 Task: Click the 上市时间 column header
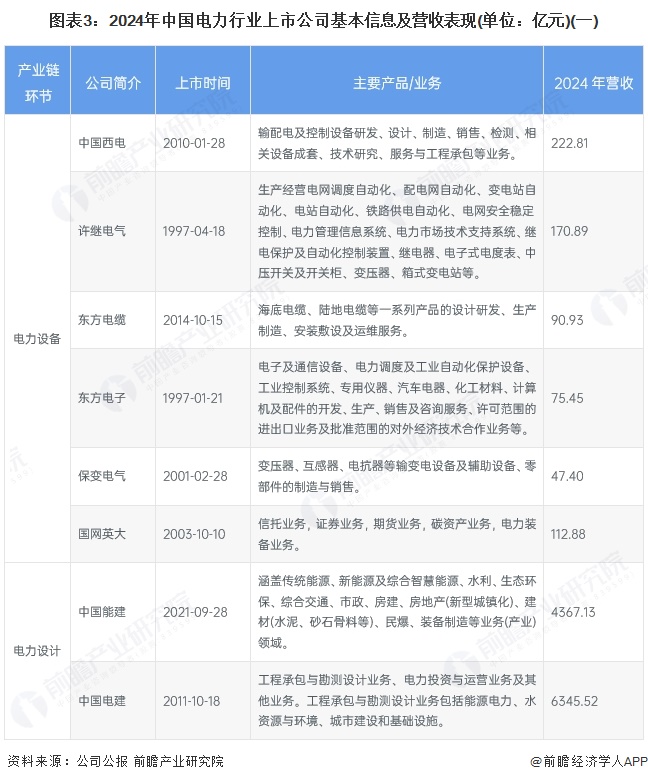coord(203,80)
